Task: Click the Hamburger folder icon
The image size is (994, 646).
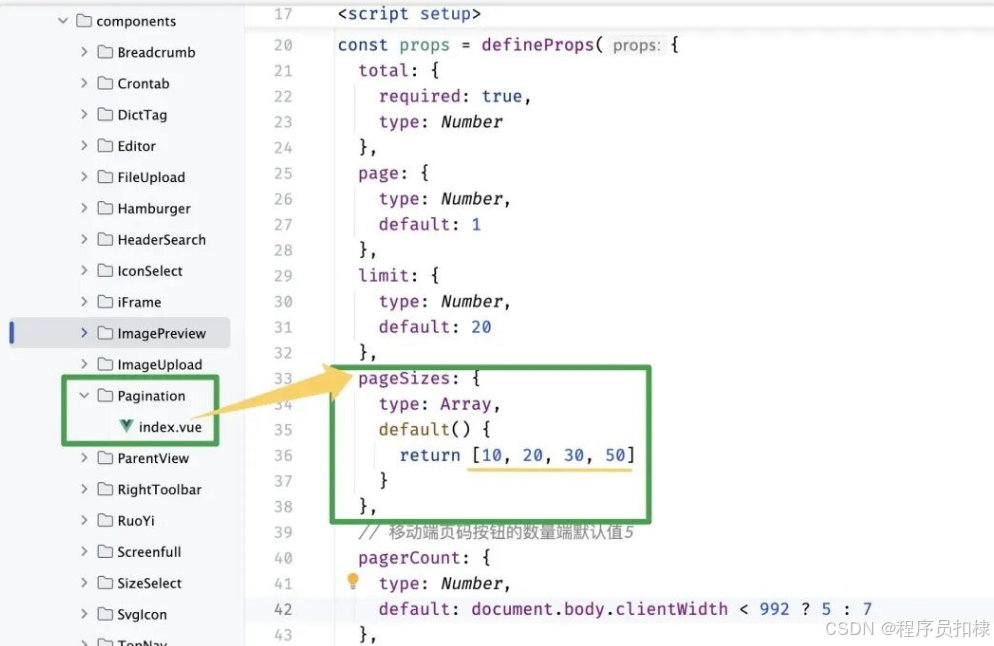Action: (105, 208)
